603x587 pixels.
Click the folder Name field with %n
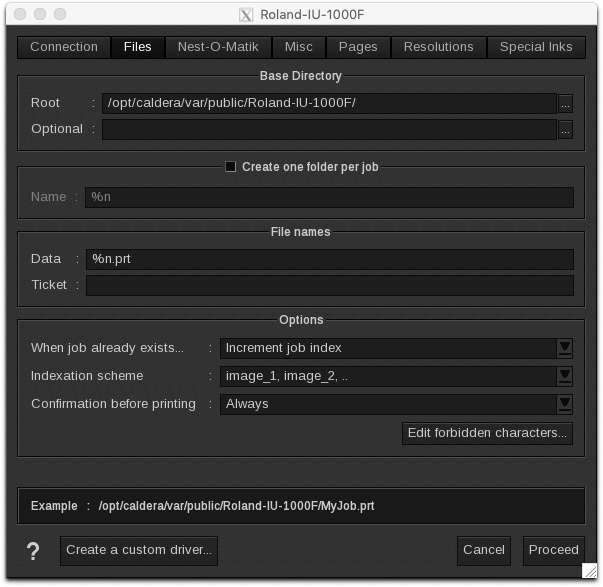(329, 197)
